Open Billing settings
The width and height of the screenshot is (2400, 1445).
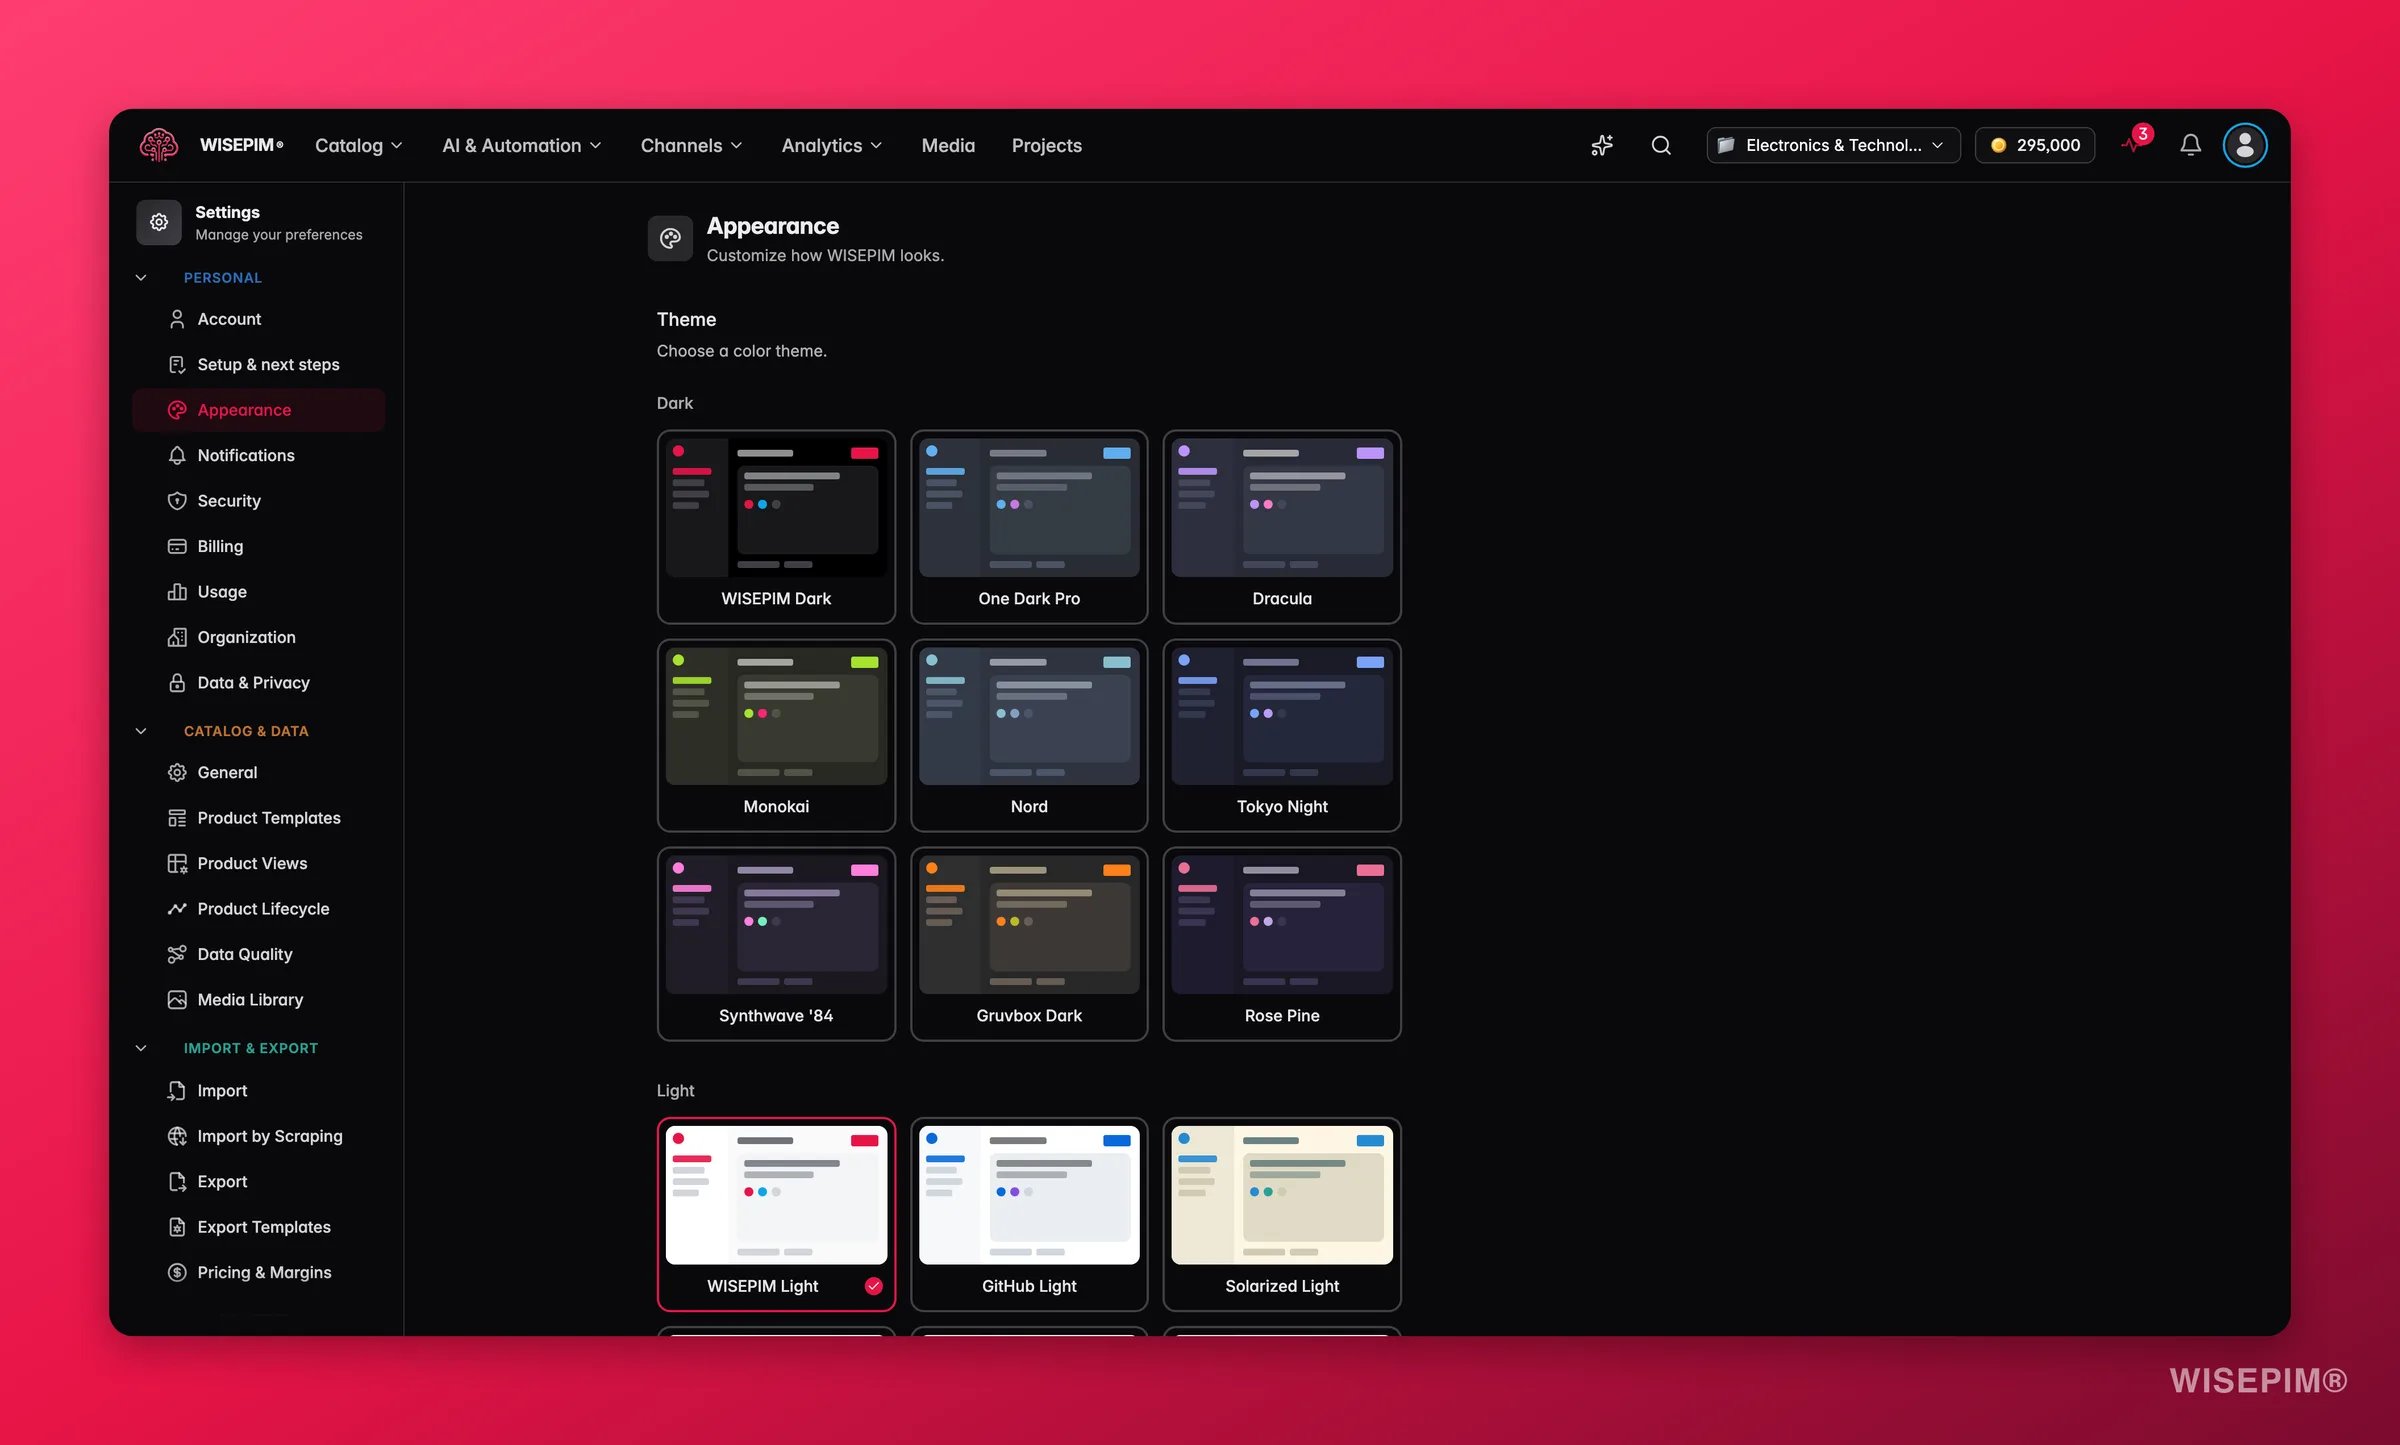click(x=258, y=546)
